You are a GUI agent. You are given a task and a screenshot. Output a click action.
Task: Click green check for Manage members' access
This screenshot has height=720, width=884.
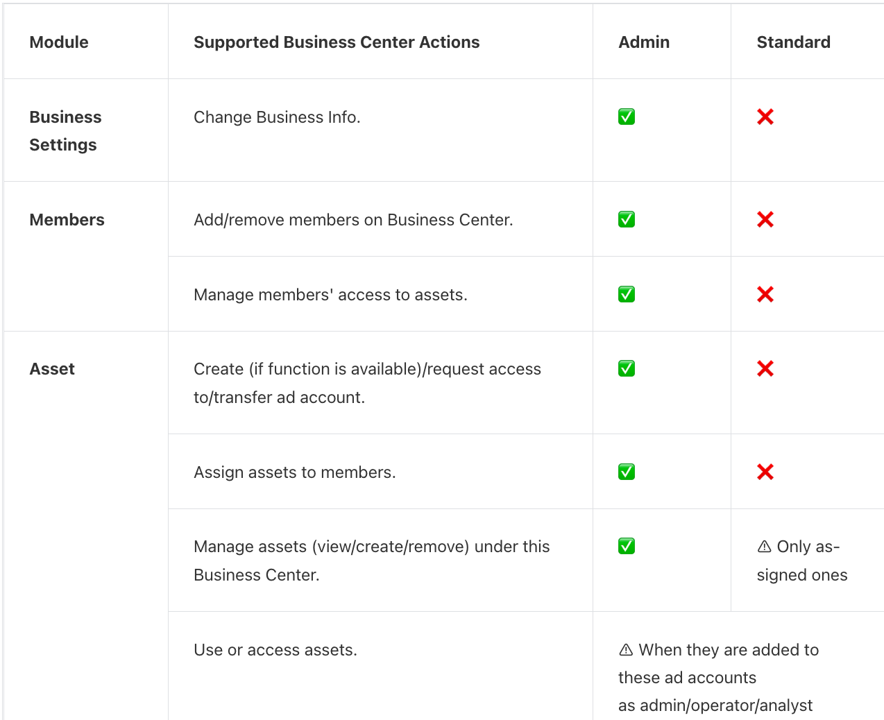click(x=626, y=294)
